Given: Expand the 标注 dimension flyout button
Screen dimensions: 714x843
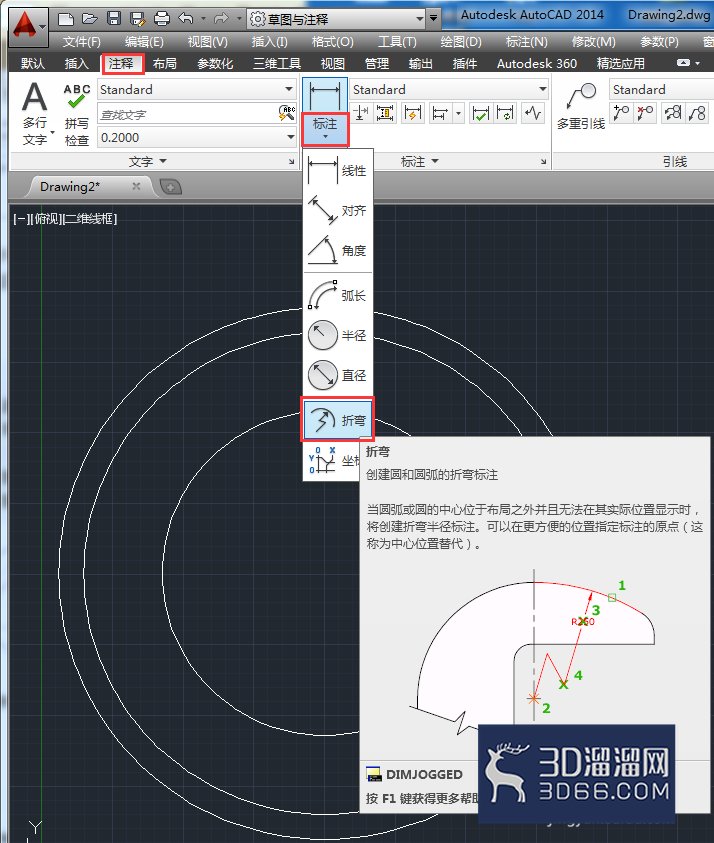Looking at the screenshot, I should [325, 129].
